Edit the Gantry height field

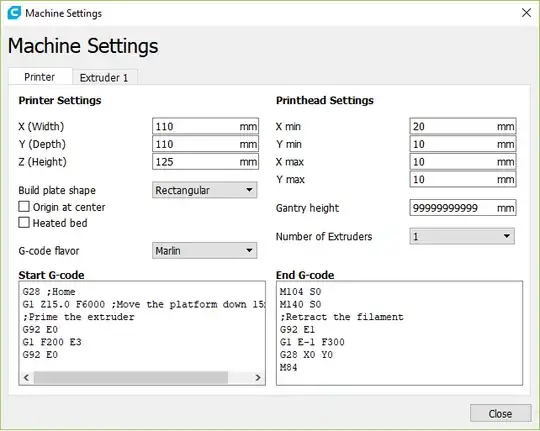pyautogui.click(x=463, y=208)
